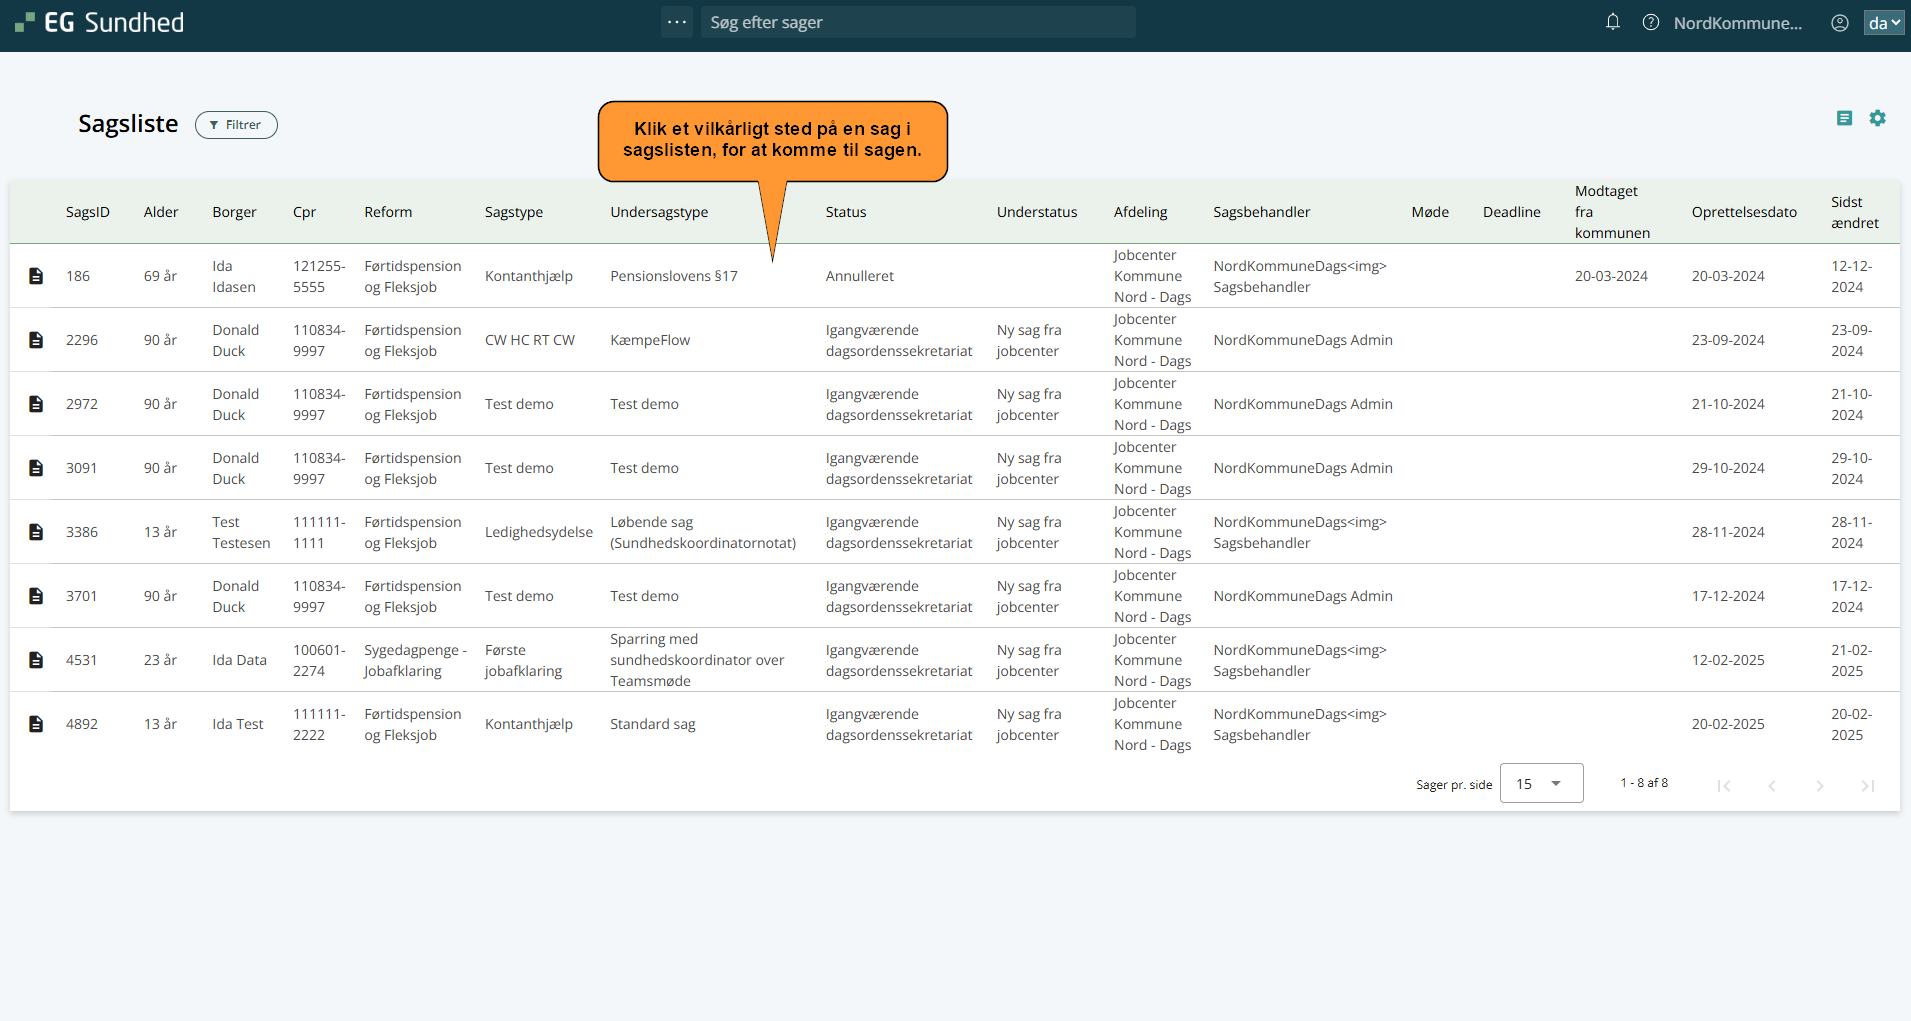Viewport: 1911px width, 1021px height.
Task: Click the 'CW HC RT CW' sagstype cell
Action: pos(530,340)
